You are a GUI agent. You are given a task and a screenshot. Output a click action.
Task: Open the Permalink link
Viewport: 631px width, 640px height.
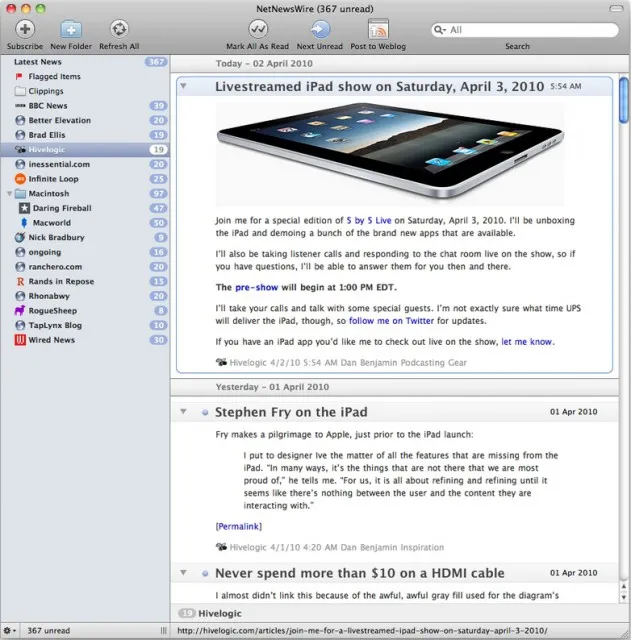click(239, 527)
